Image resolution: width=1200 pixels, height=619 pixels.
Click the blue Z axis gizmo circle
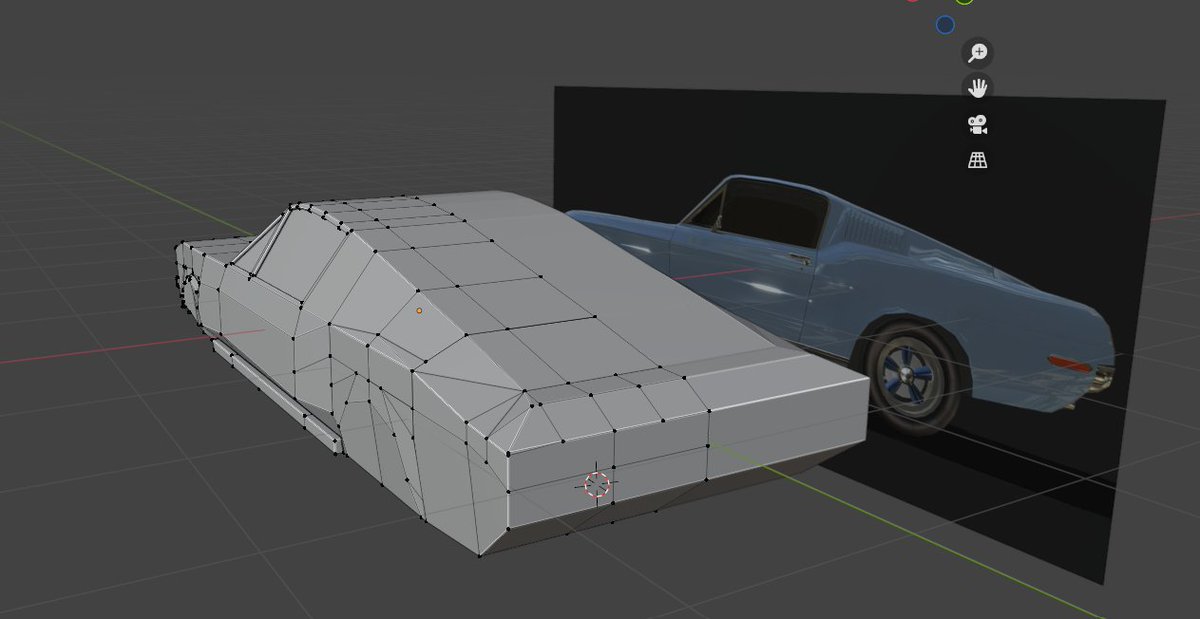[x=945, y=25]
